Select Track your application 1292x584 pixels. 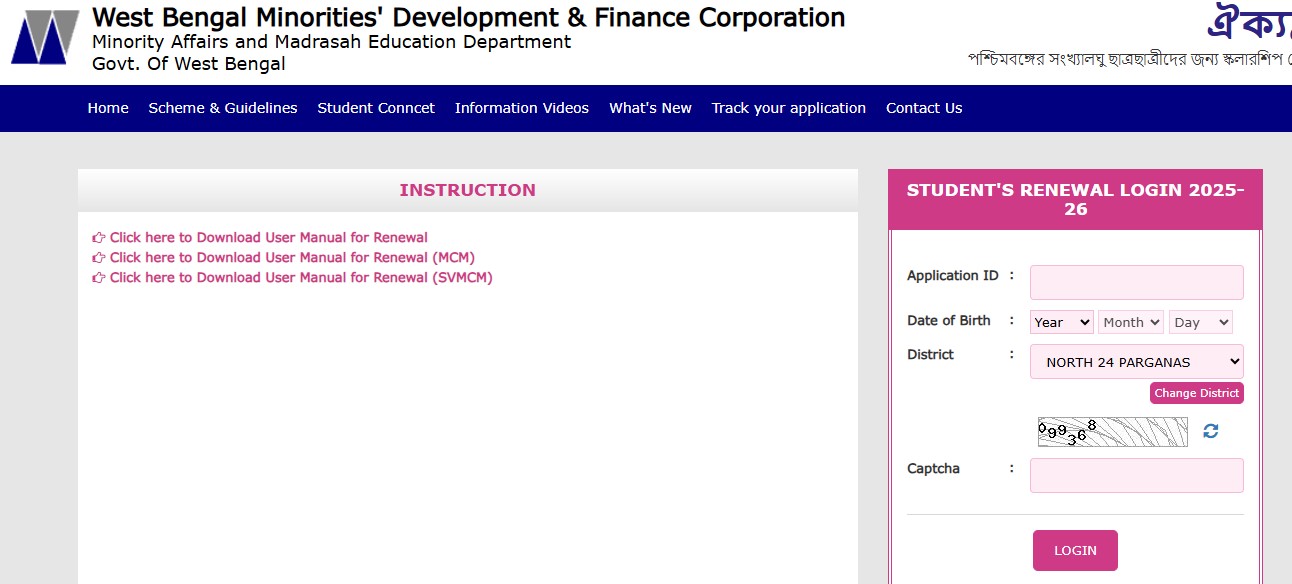pos(789,108)
